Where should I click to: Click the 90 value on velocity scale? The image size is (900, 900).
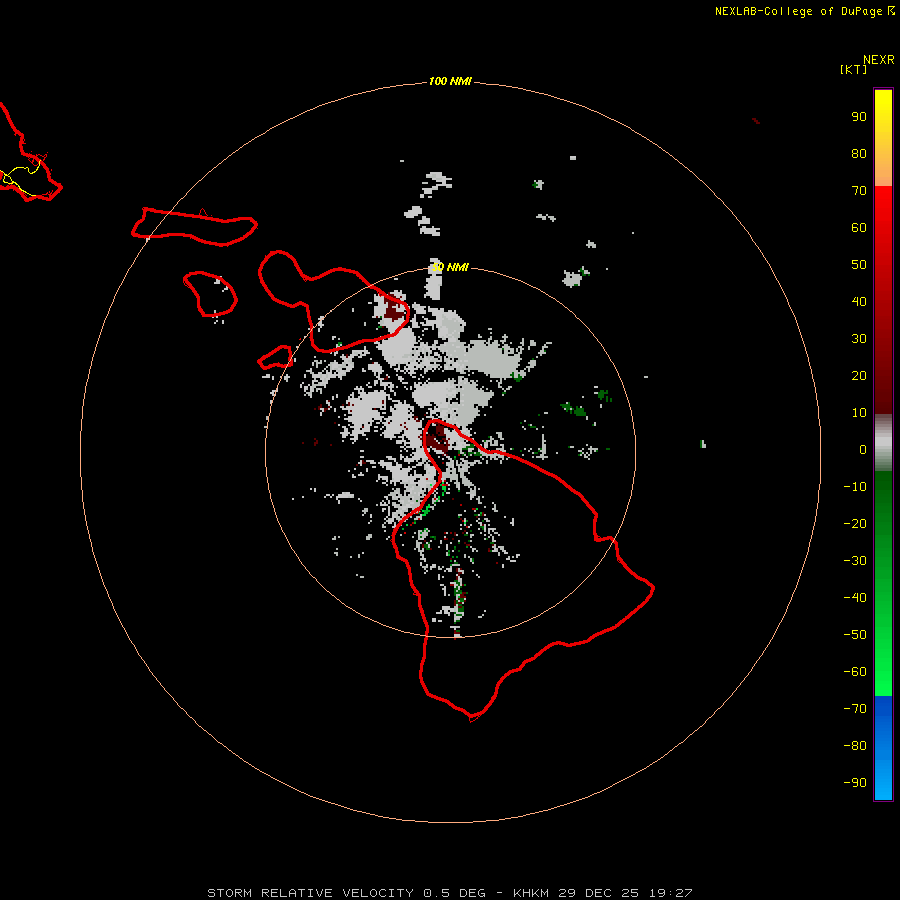click(859, 117)
